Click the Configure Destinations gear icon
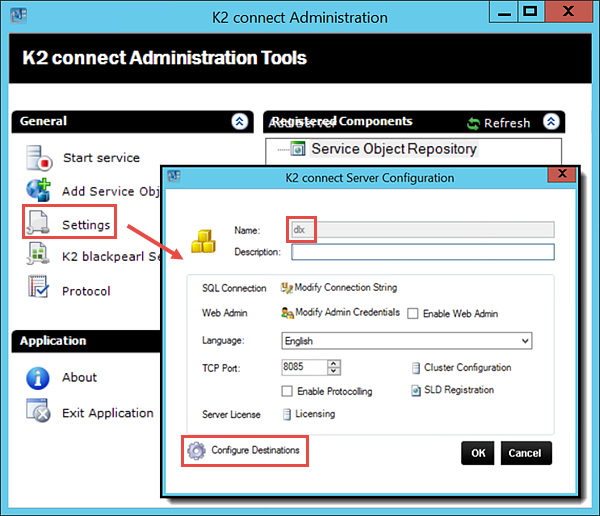Viewport: 600px width, 516px height. [197, 451]
